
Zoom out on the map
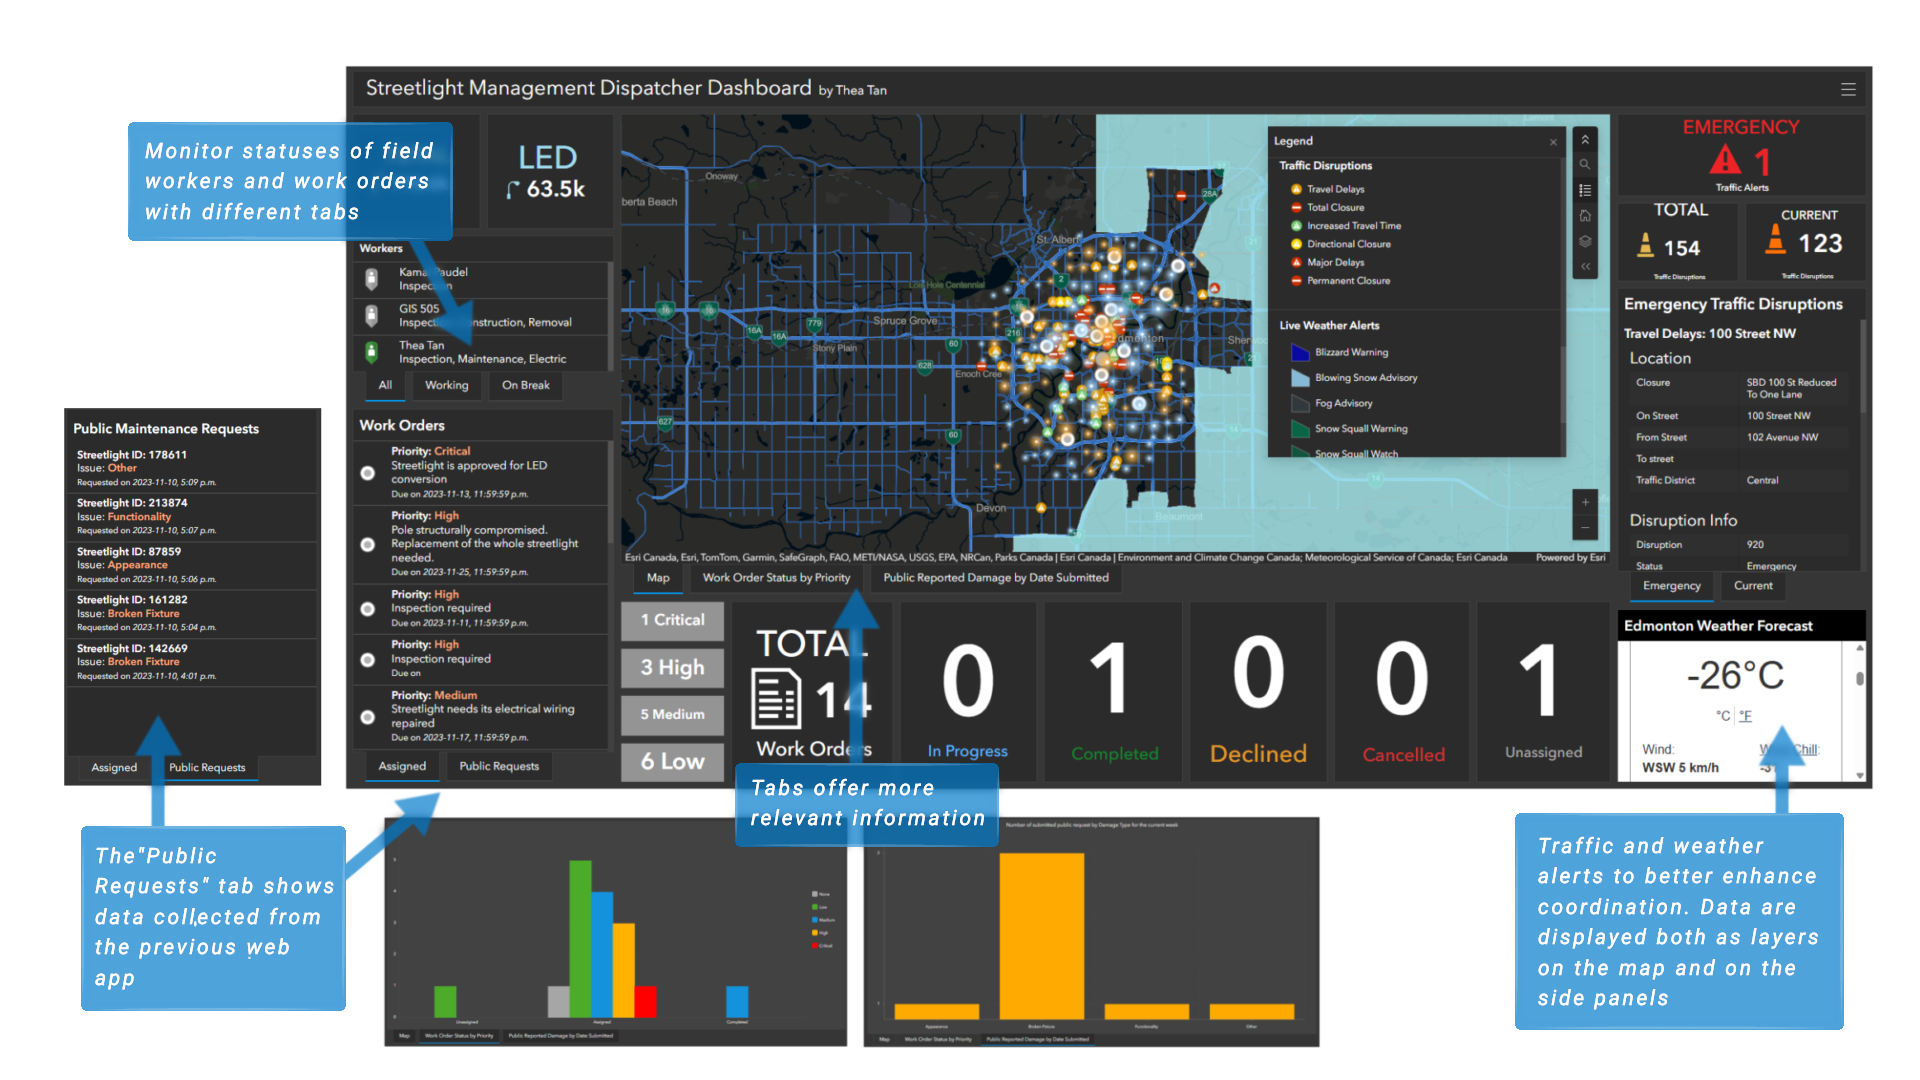click(x=1585, y=528)
